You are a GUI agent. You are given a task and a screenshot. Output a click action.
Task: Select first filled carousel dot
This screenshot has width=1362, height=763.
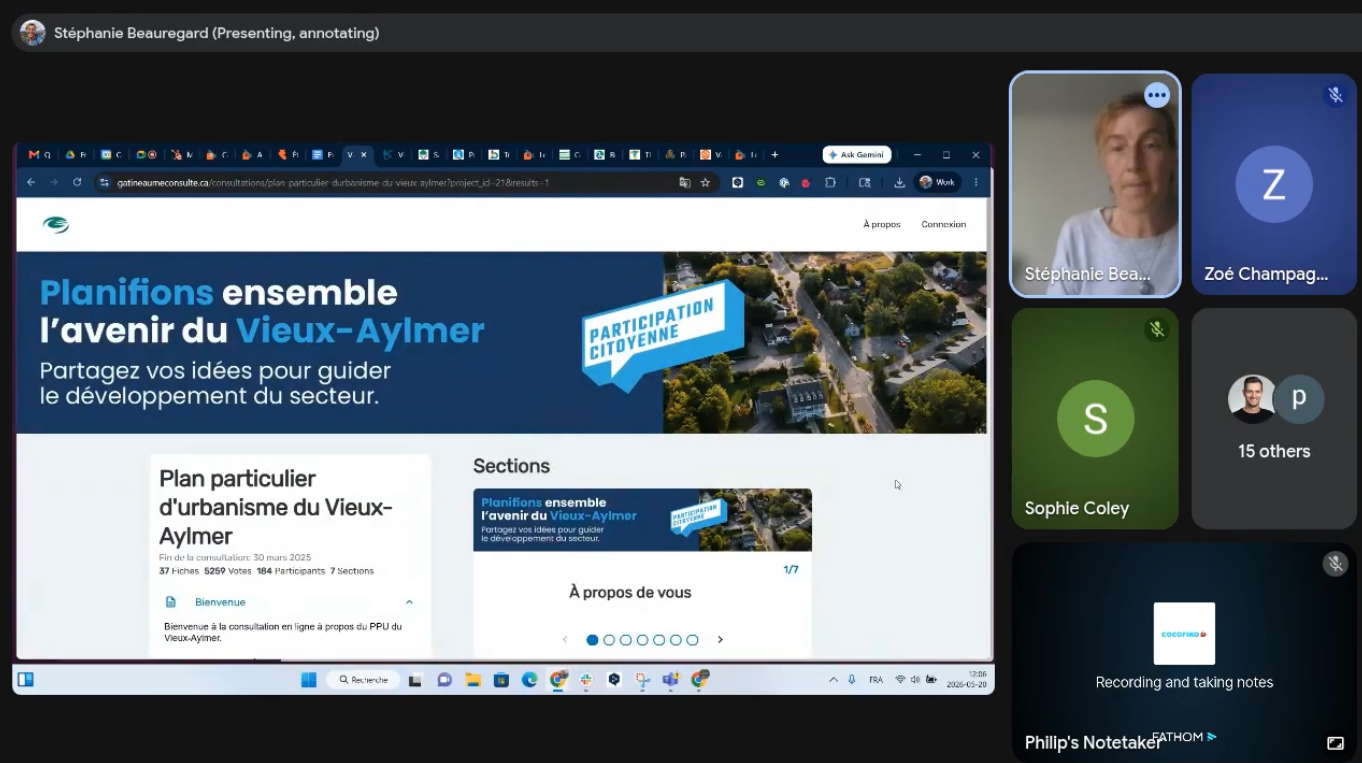[x=592, y=640]
